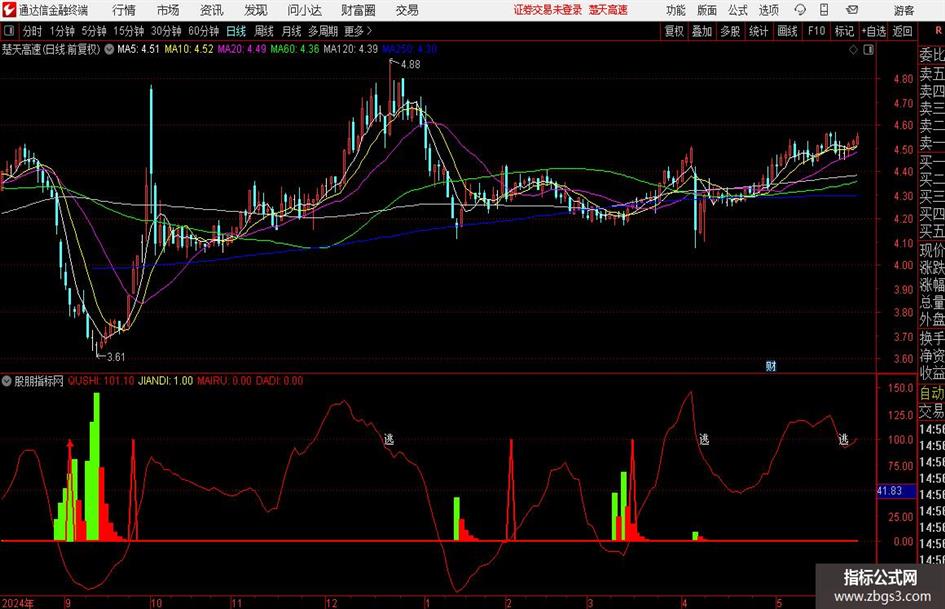Click the 叠加 overlay button
The width and height of the screenshot is (945, 609).
click(702, 31)
